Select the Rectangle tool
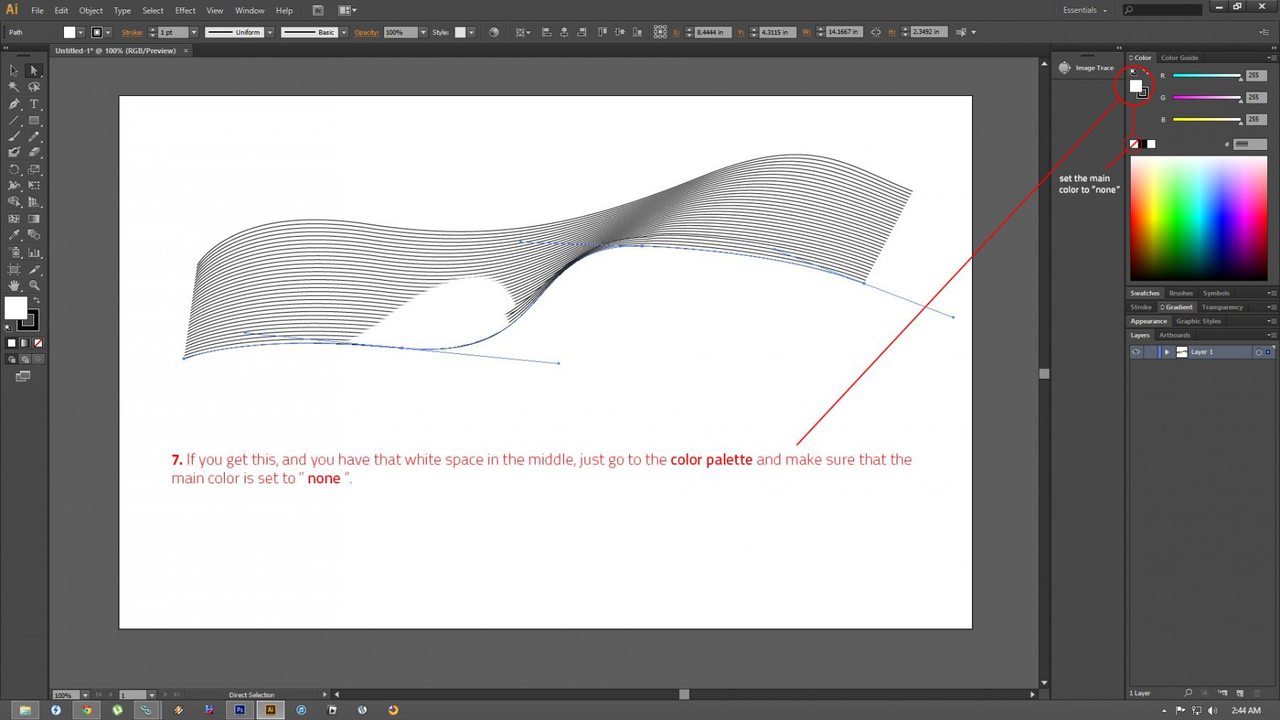The height and width of the screenshot is (720, 1280). [33, 120]
